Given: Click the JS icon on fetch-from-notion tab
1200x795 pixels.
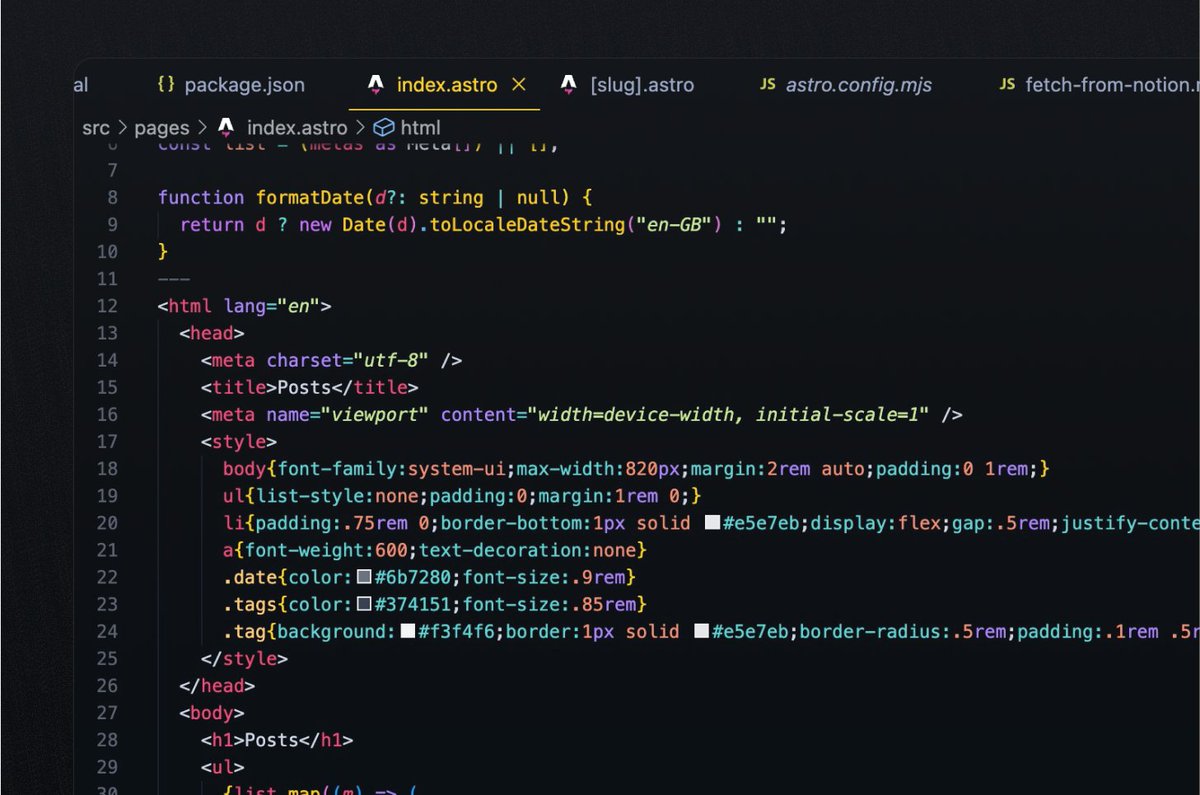Looking at the screenshot, I should (x=1006, y=85).
